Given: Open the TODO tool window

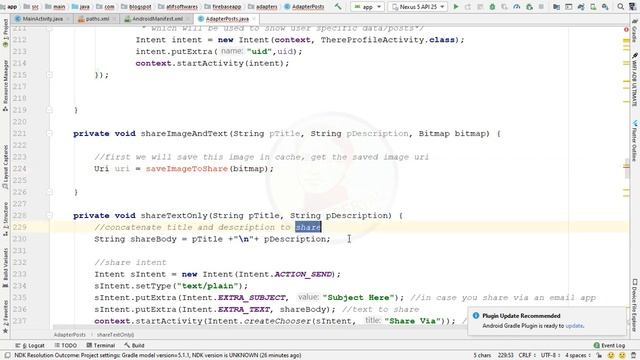Looking at the screenshot, I should point(65,345).
